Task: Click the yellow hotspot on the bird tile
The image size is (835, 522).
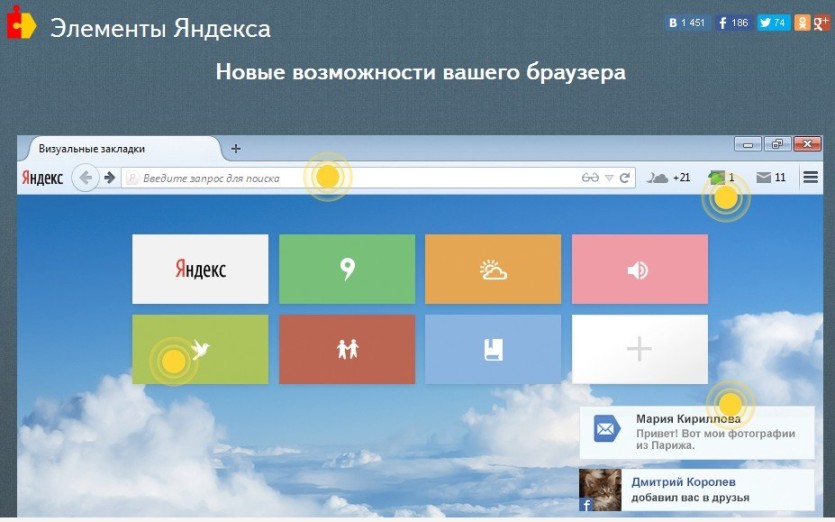Action: tap(173, 362)
